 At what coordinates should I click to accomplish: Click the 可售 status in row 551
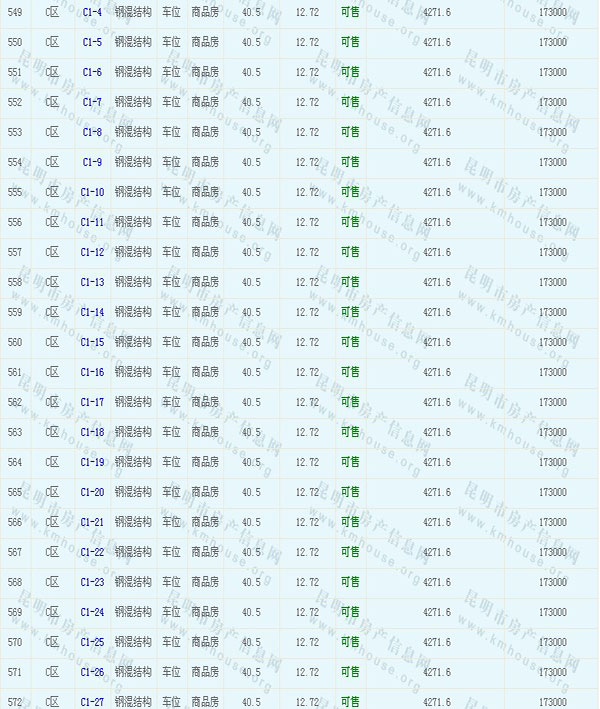coord(350,72)
